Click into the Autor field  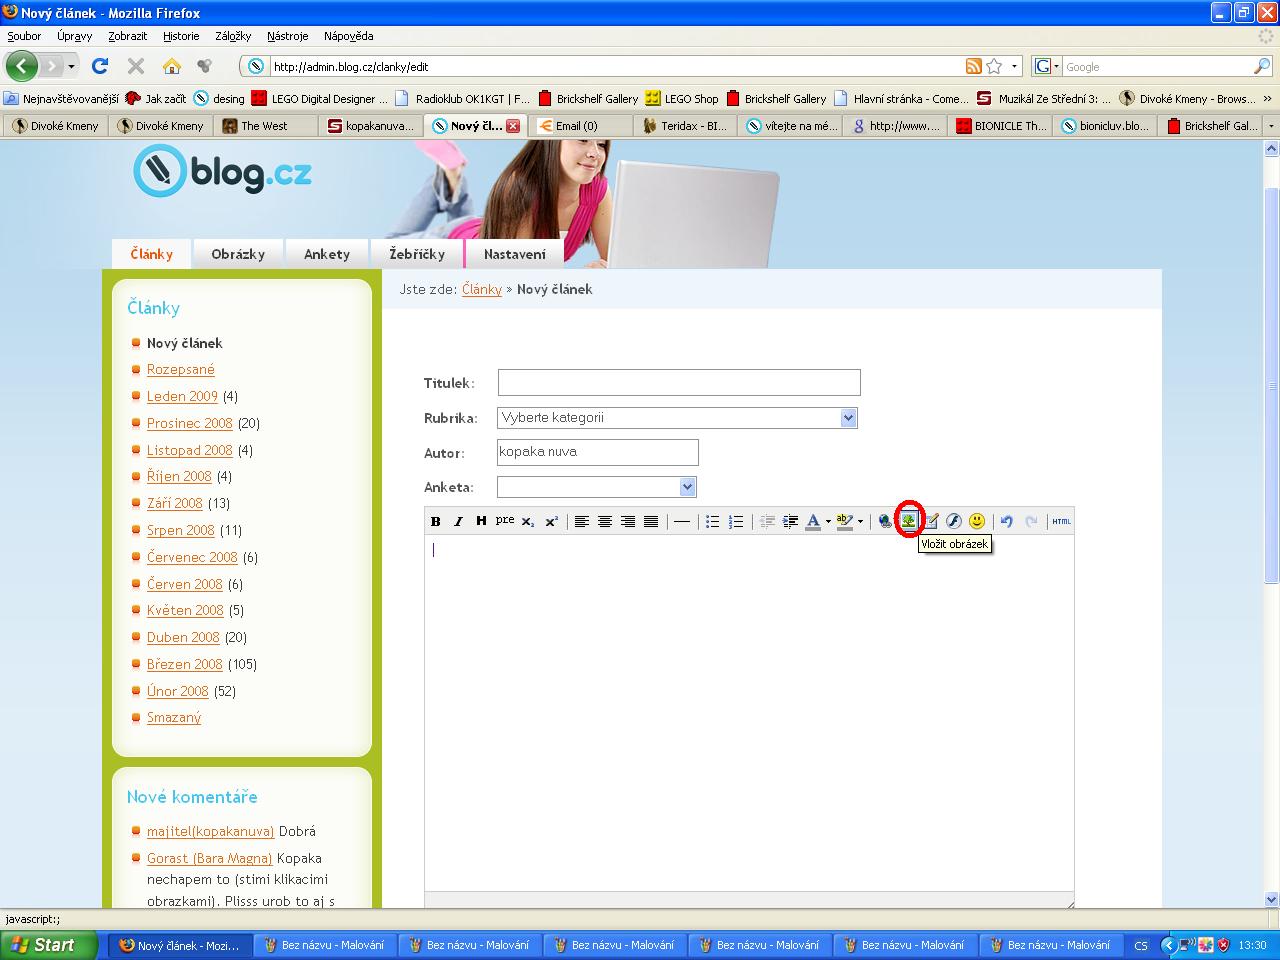click(598, 452)
